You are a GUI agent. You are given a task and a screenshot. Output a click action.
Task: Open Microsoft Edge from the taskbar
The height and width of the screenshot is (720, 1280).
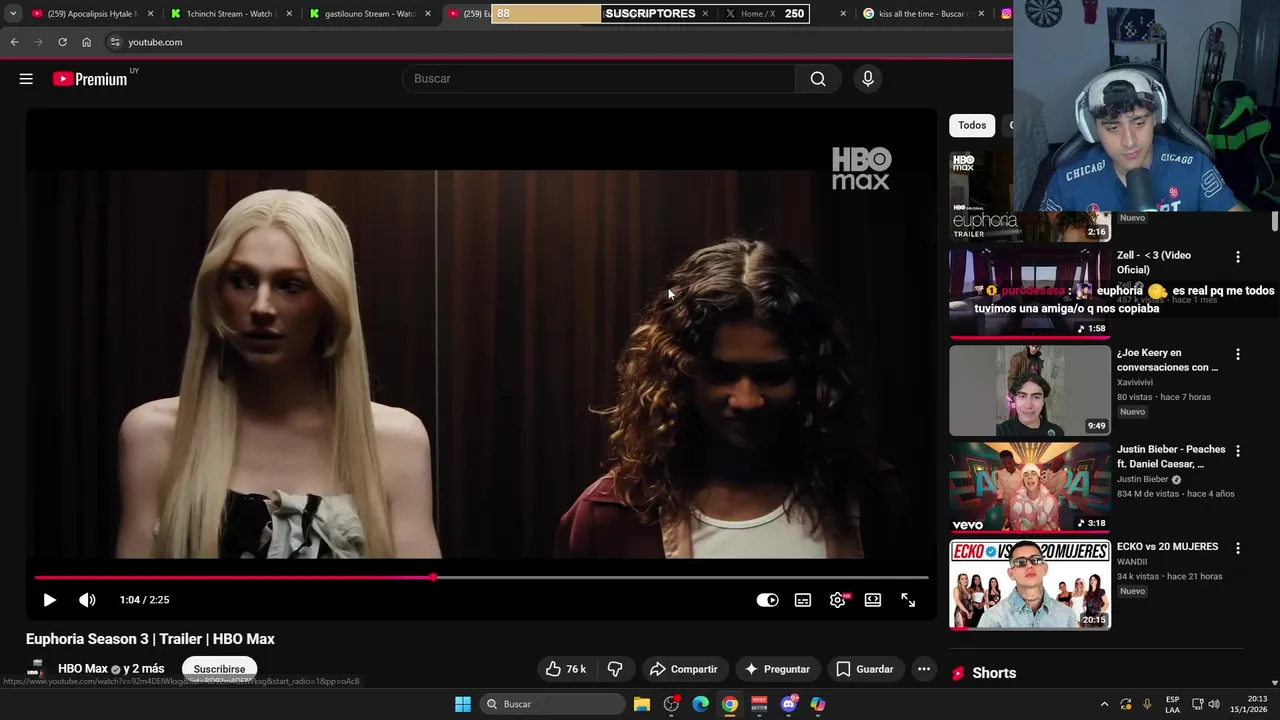point(701,704)
